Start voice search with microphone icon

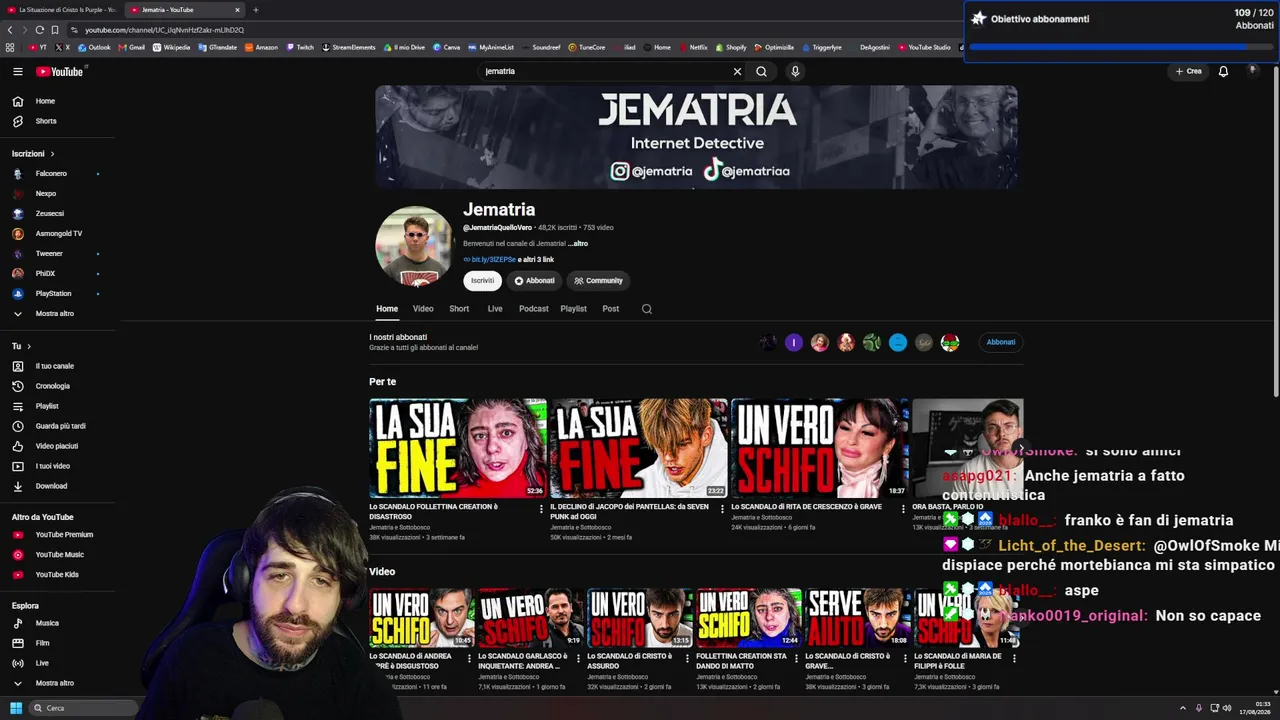(x=795, y=71)
